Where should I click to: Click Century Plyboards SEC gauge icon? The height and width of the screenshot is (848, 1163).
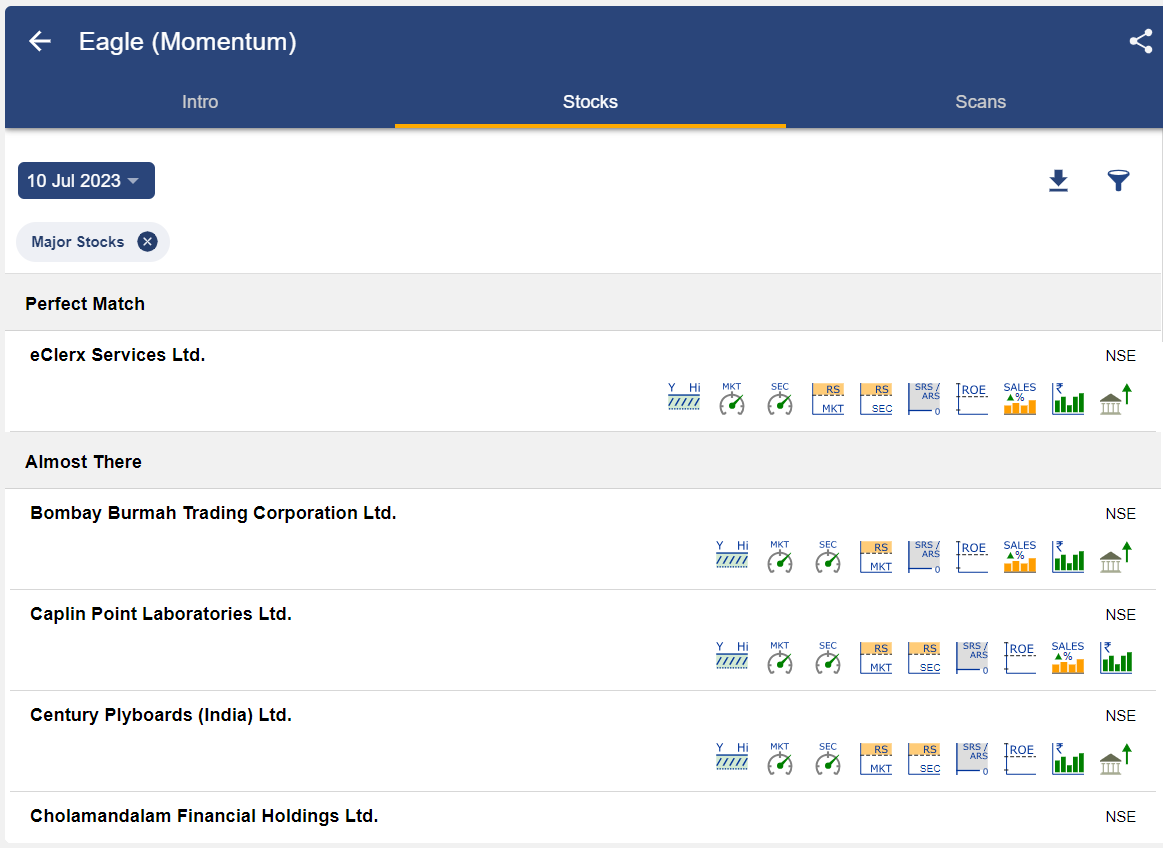pyautogui.click(x=828, y=758)
